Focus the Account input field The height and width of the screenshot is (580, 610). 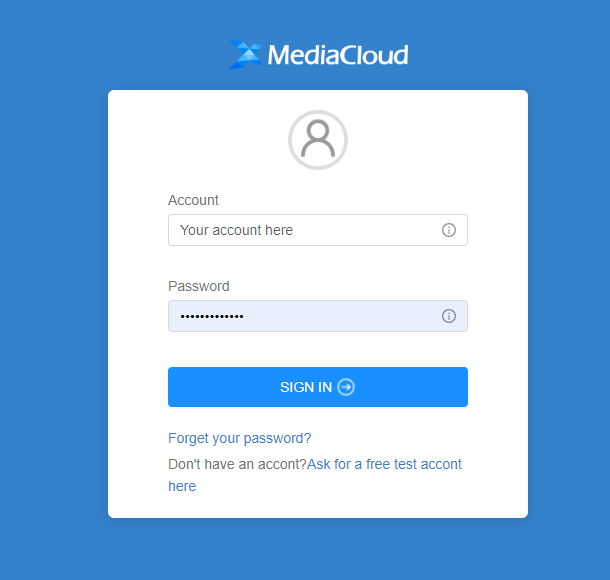pos(318,230)
